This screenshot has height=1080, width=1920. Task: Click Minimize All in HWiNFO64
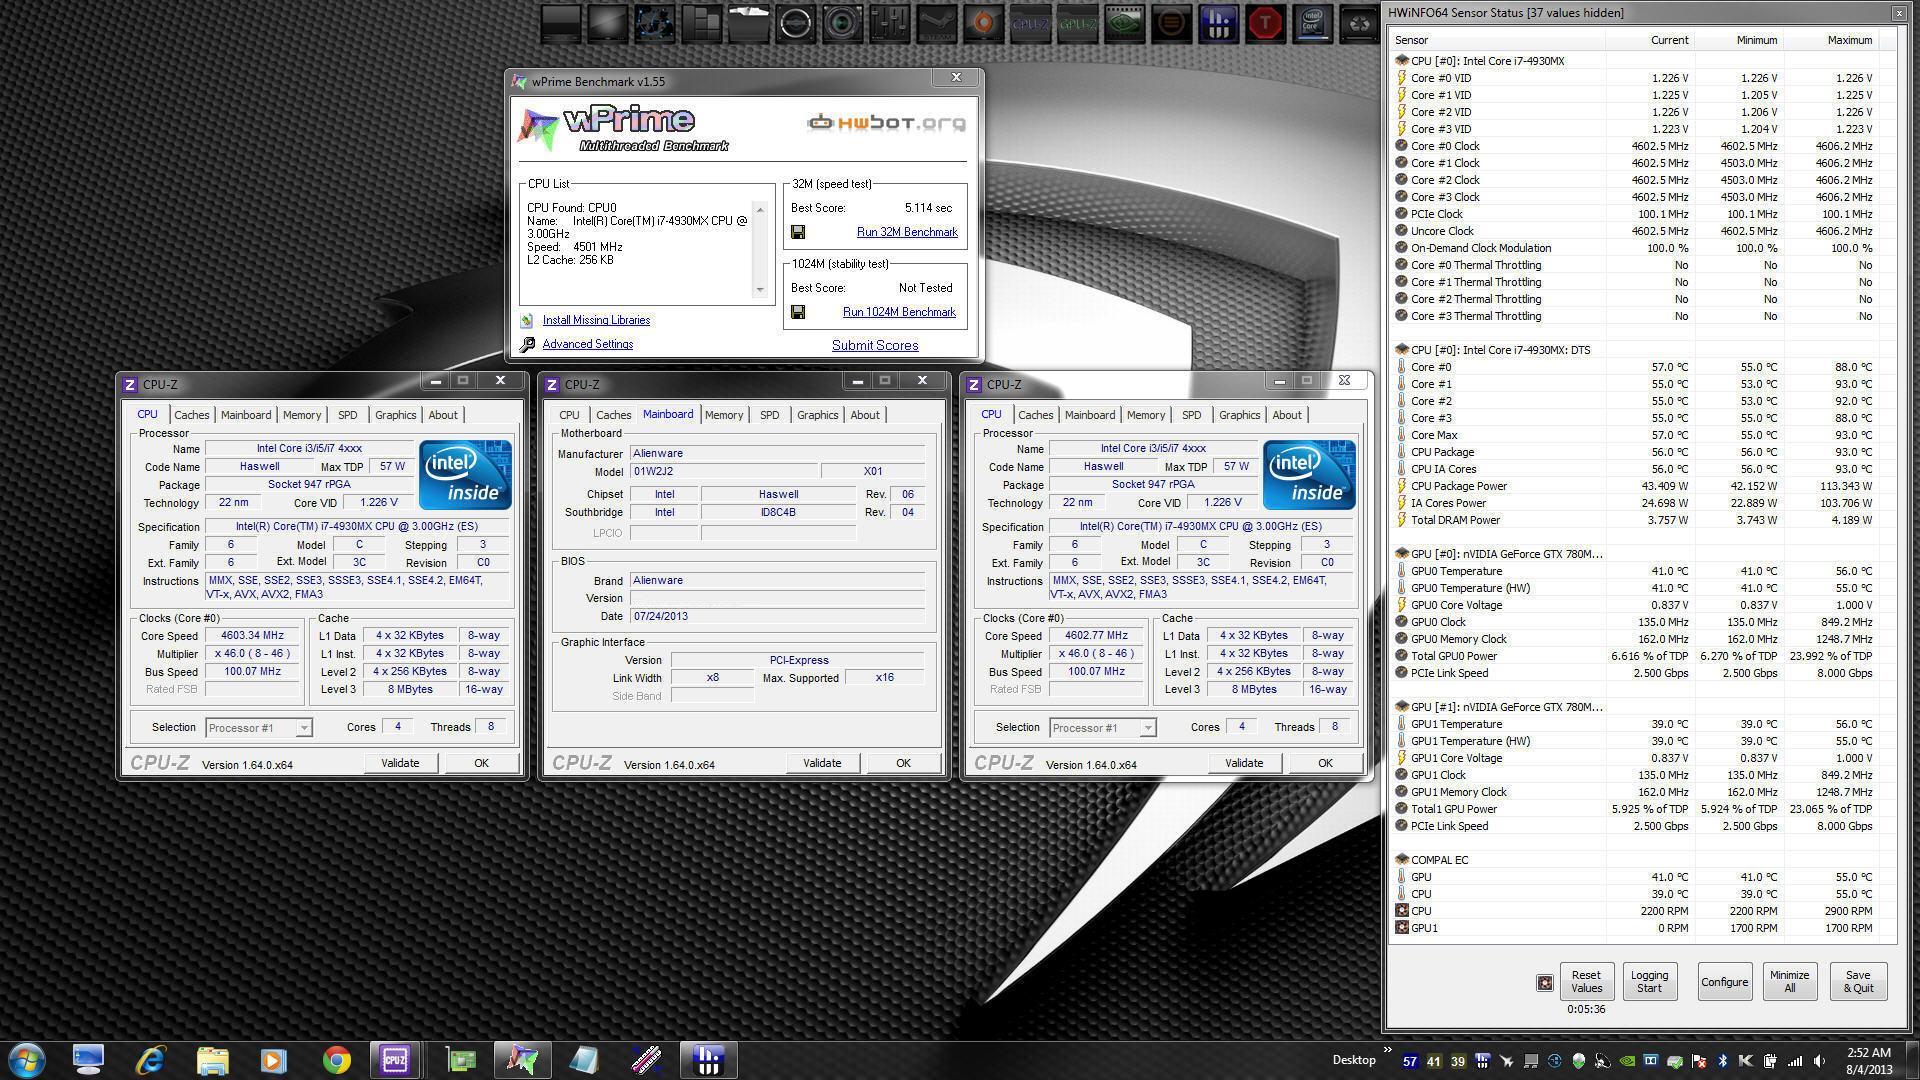[1789, 982]
